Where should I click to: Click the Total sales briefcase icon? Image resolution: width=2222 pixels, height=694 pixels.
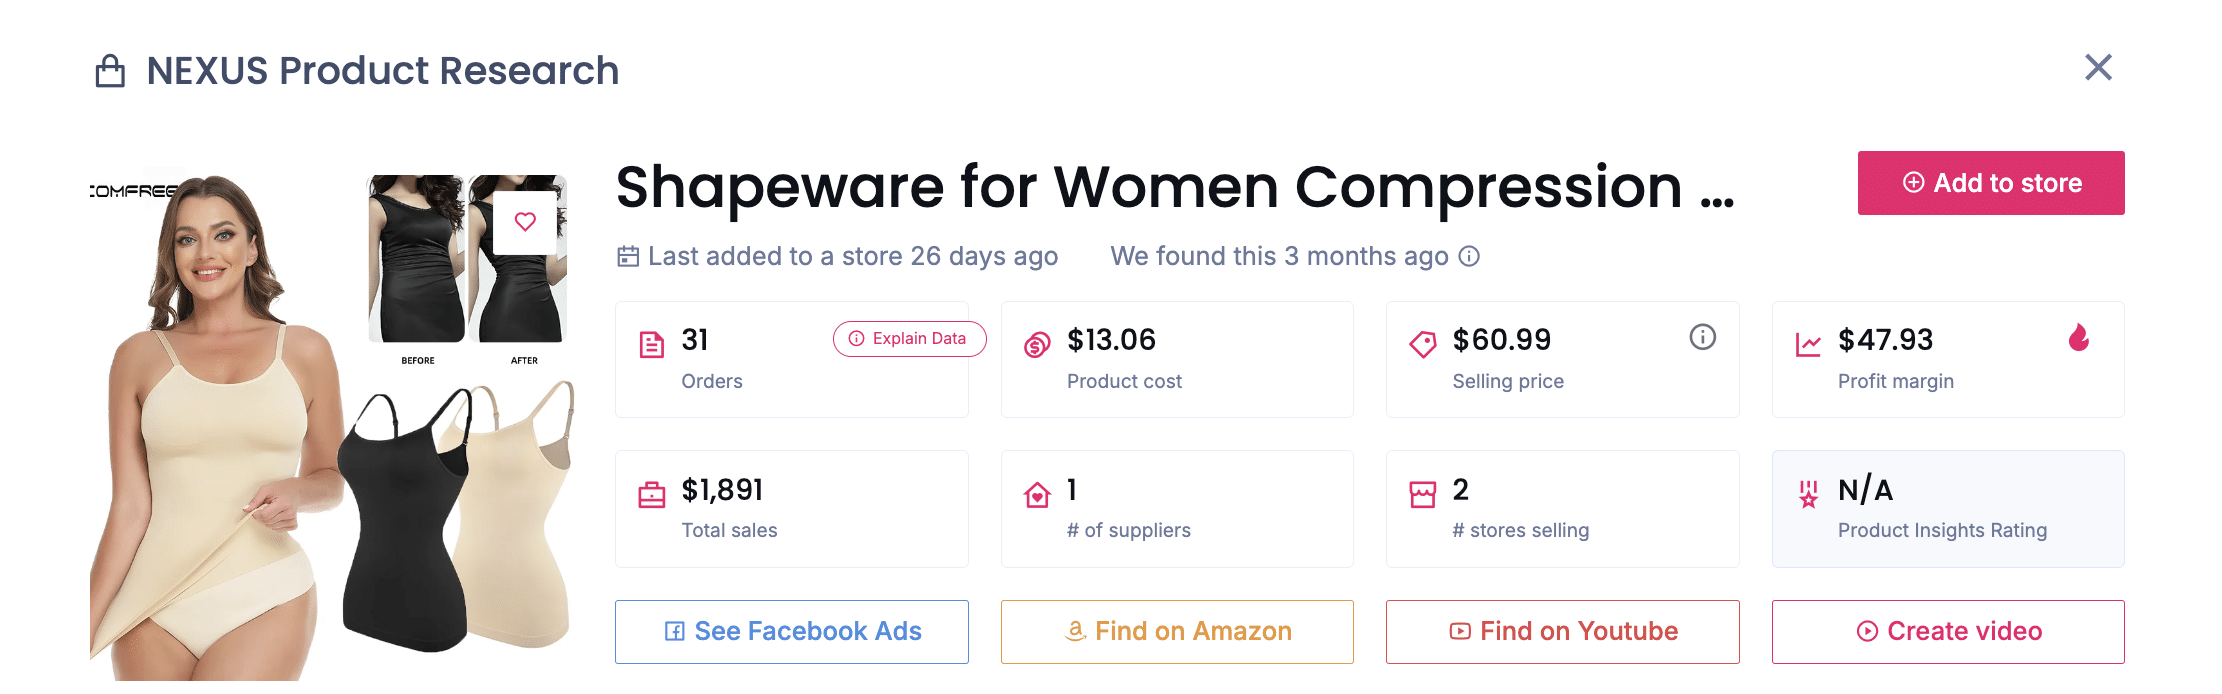[x=652, y=495]
